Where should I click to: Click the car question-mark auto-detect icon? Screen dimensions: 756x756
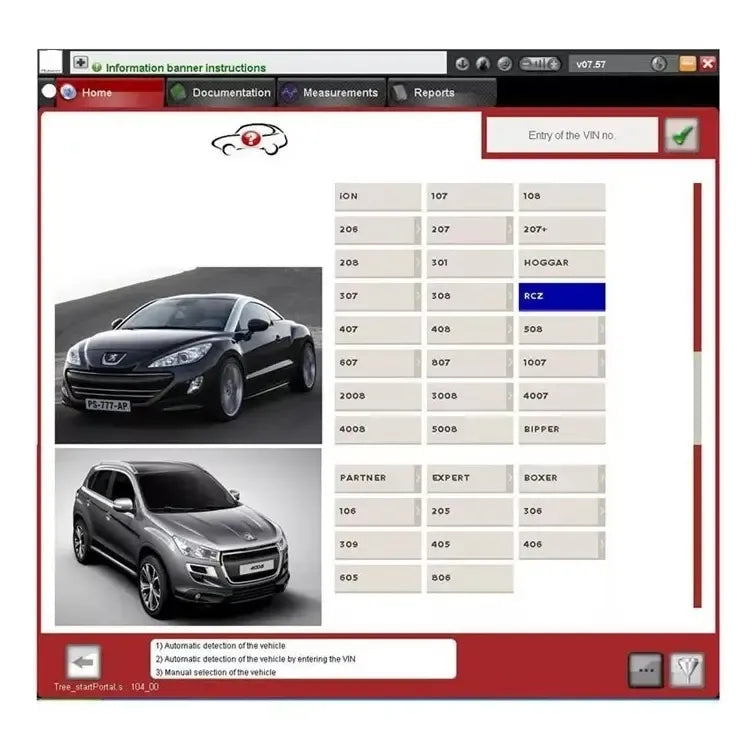[250, 139]
